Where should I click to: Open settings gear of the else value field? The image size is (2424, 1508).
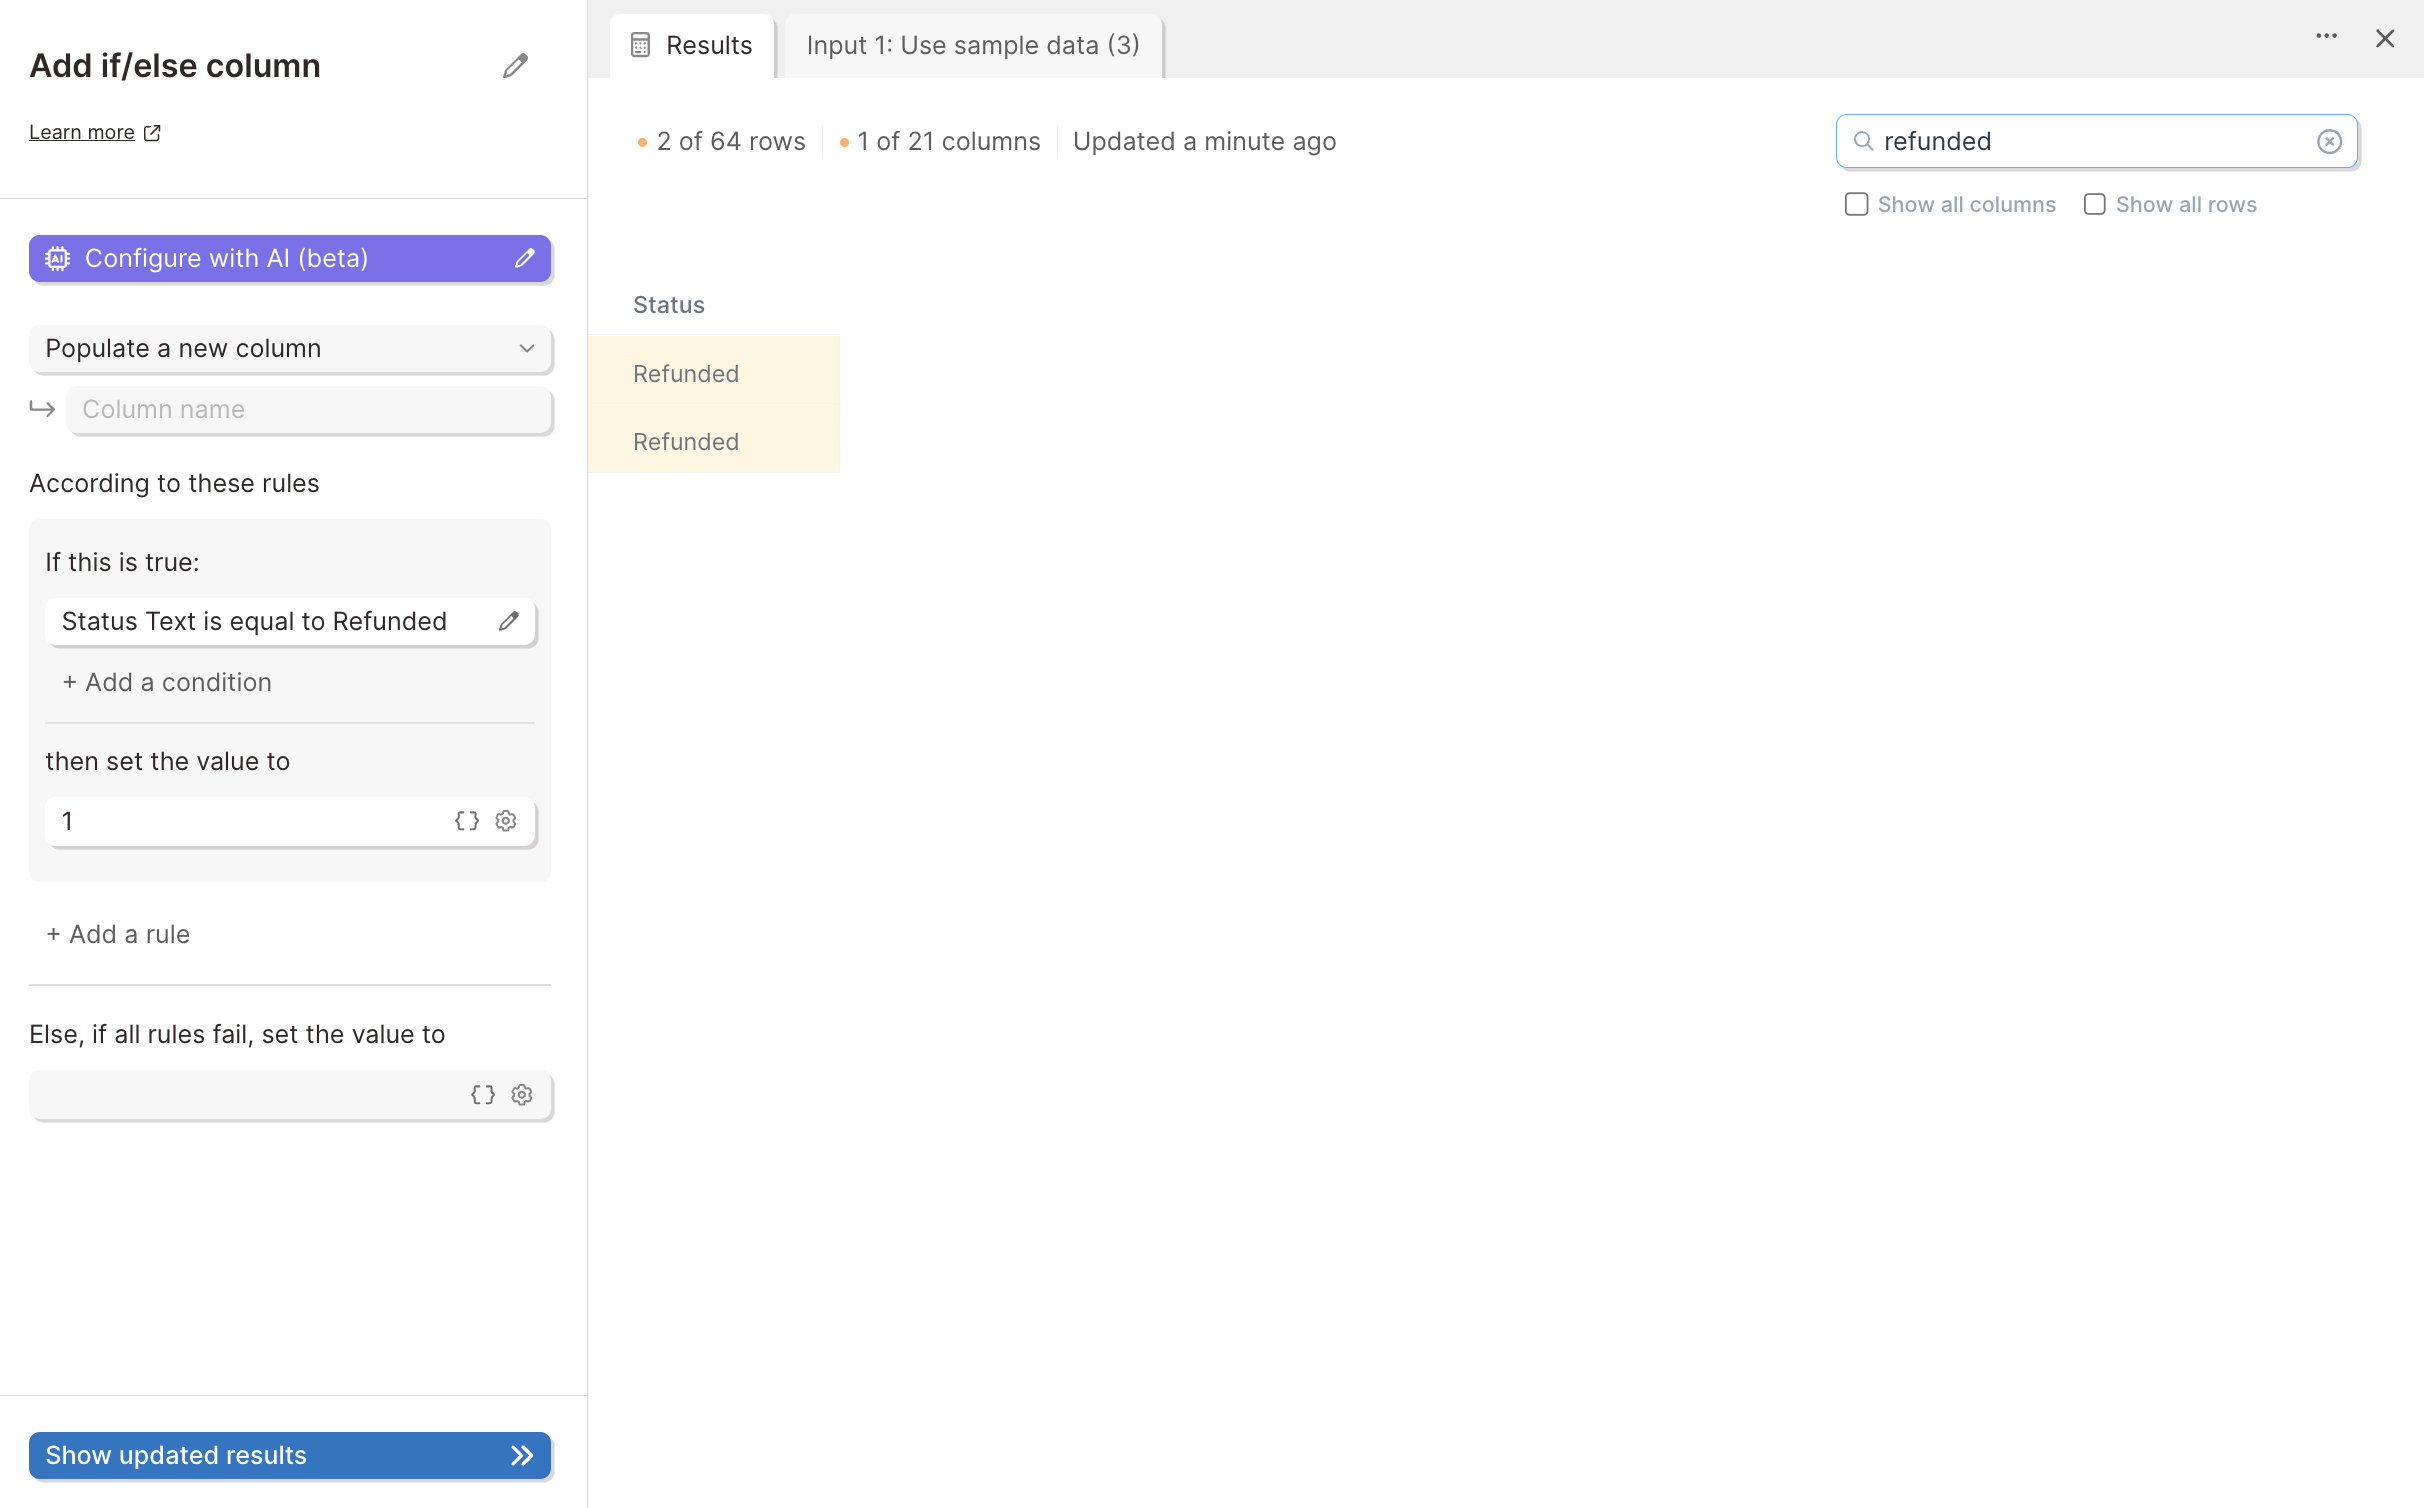tap(522, 1095)
